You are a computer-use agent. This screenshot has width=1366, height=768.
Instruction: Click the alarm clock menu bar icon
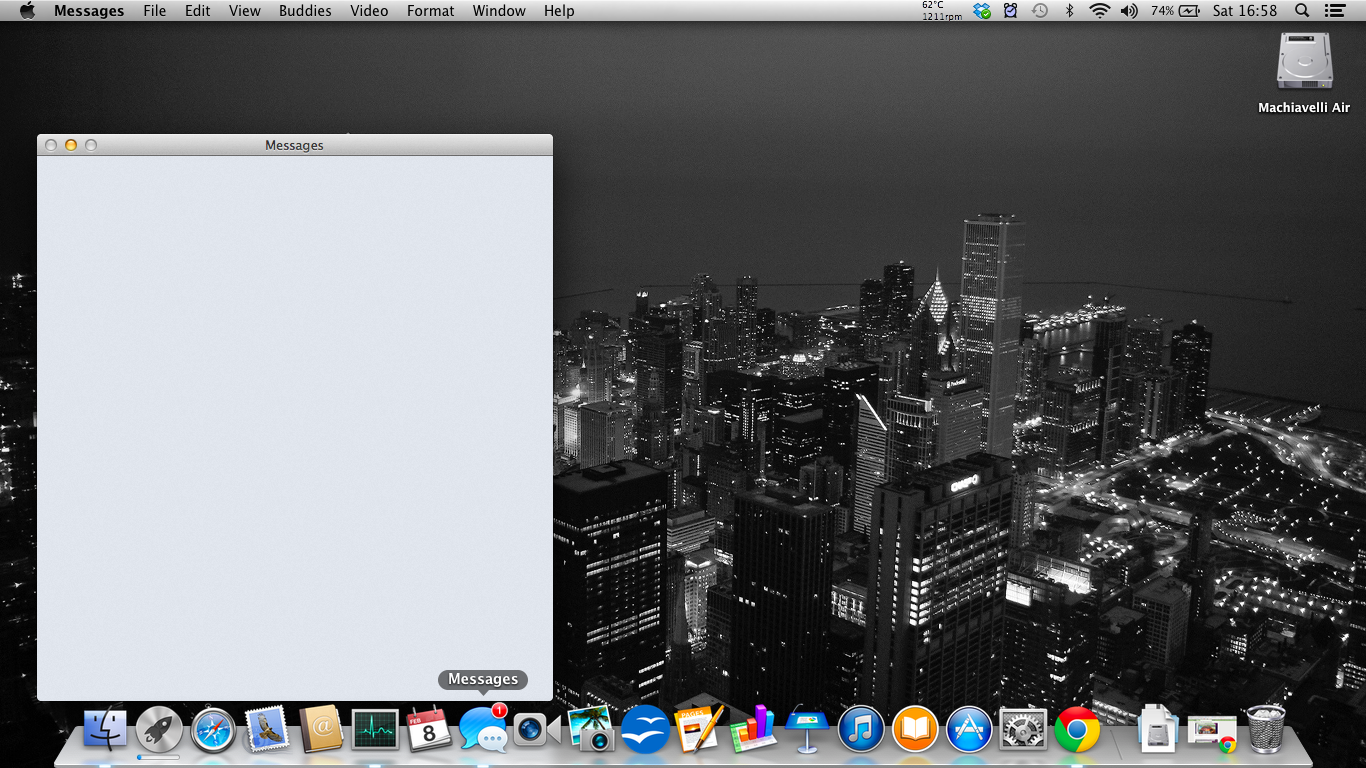(x=1010, y=11)
